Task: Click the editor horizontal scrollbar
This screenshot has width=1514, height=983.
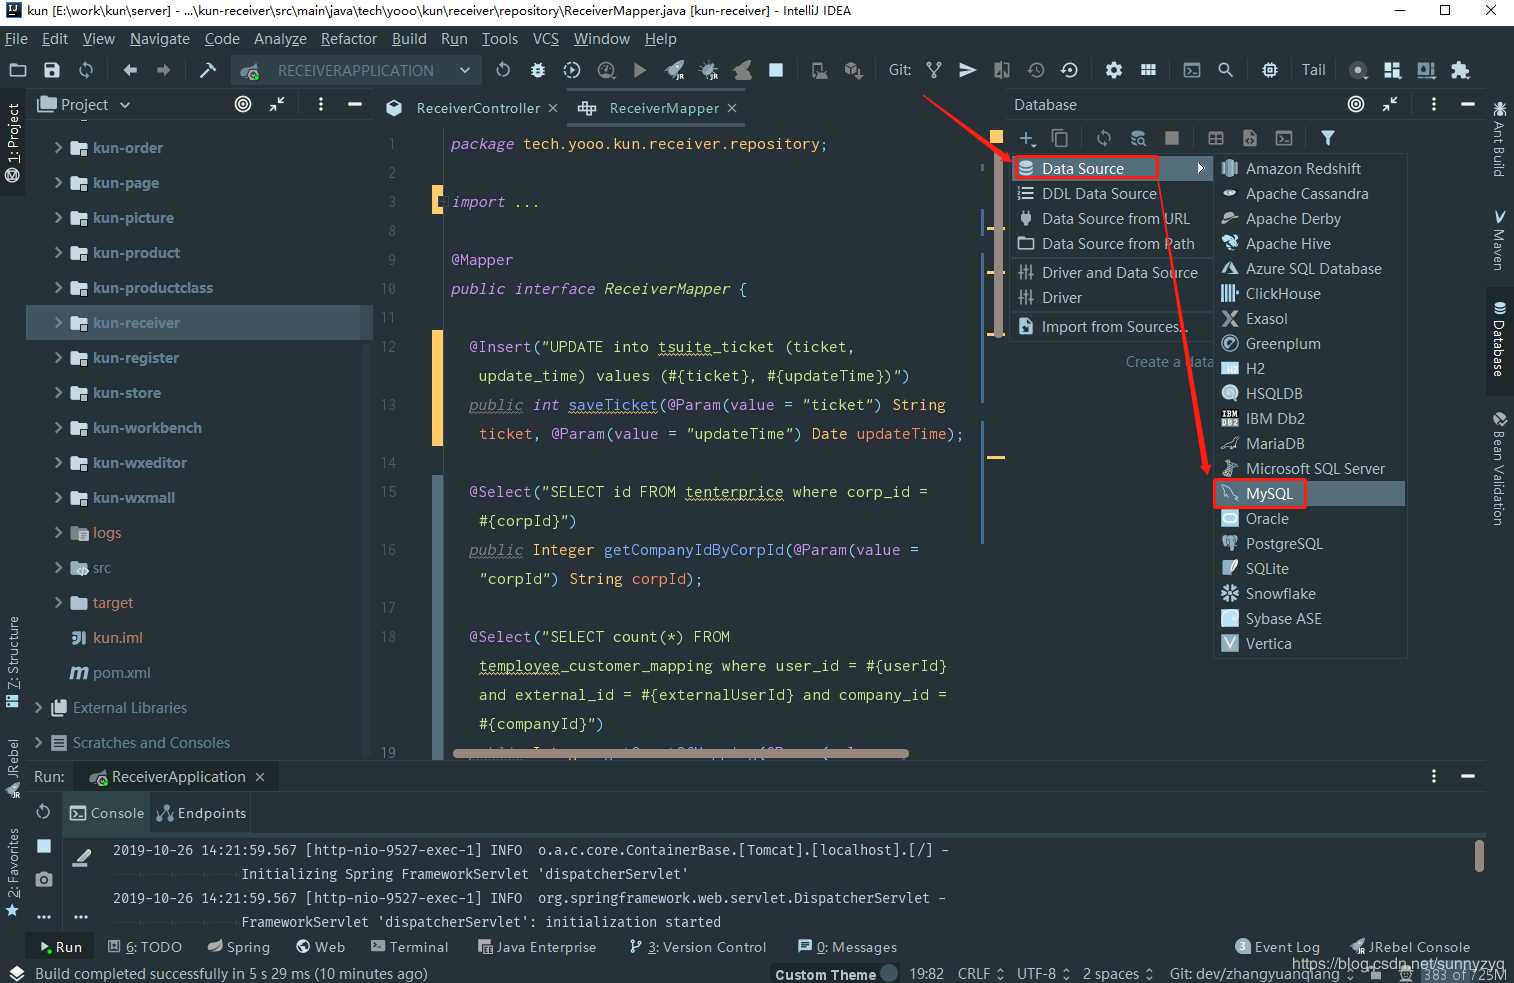Action: 680,754
